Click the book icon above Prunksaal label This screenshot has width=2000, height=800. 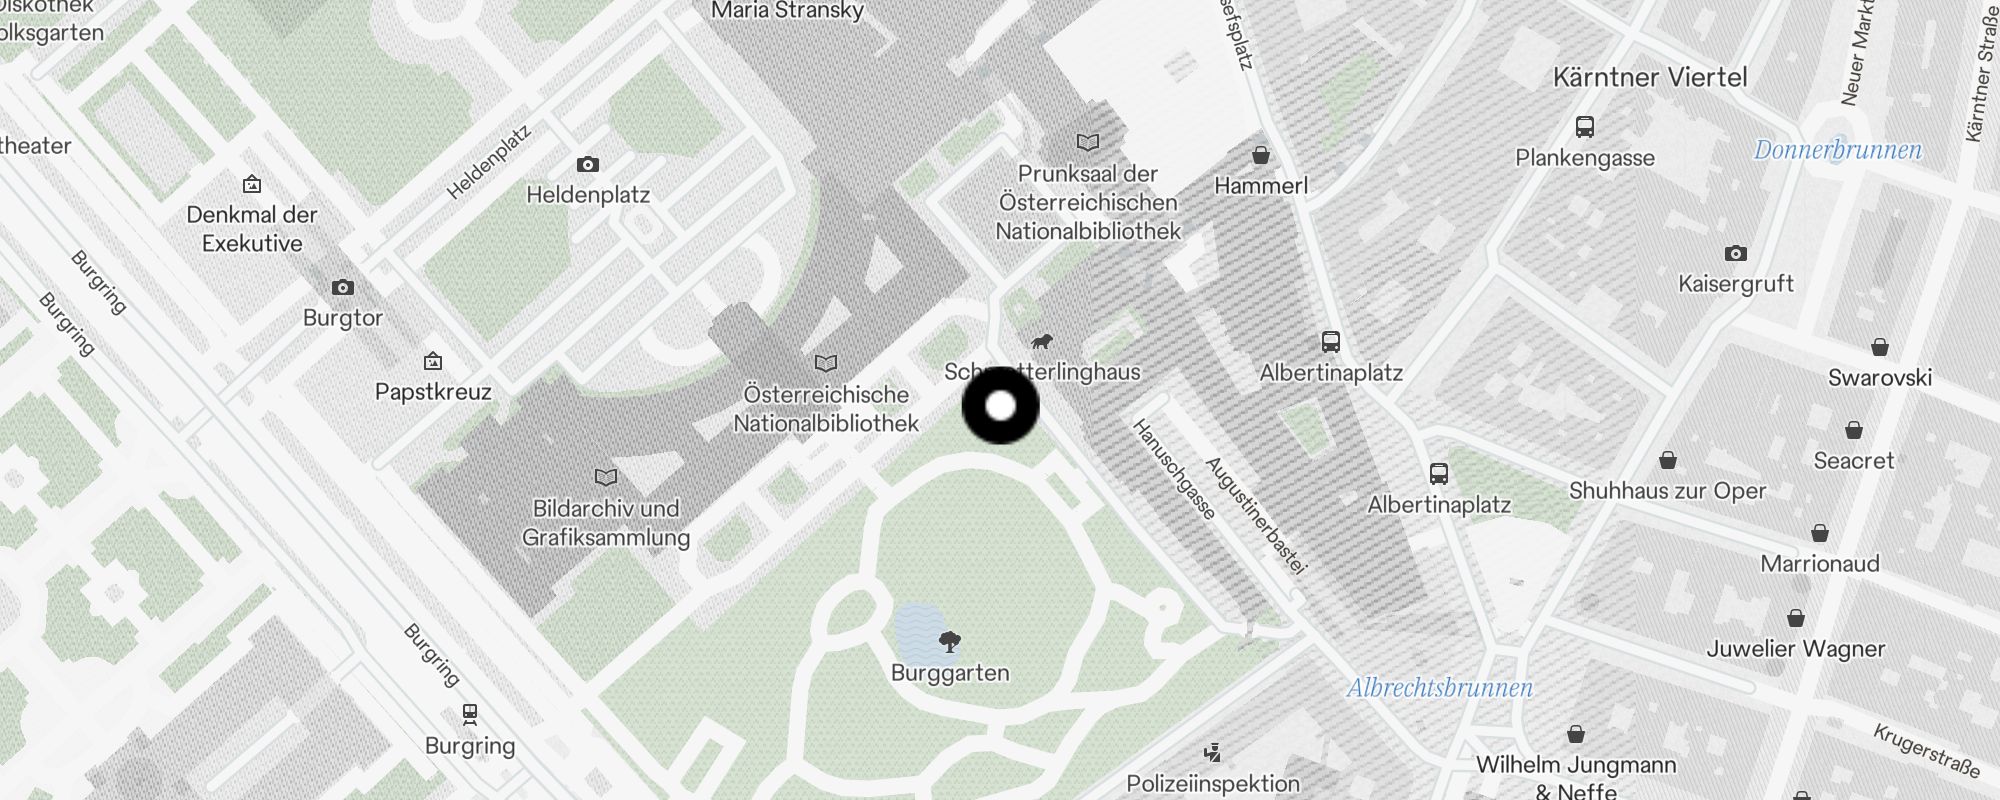[x=1088, y=142]
